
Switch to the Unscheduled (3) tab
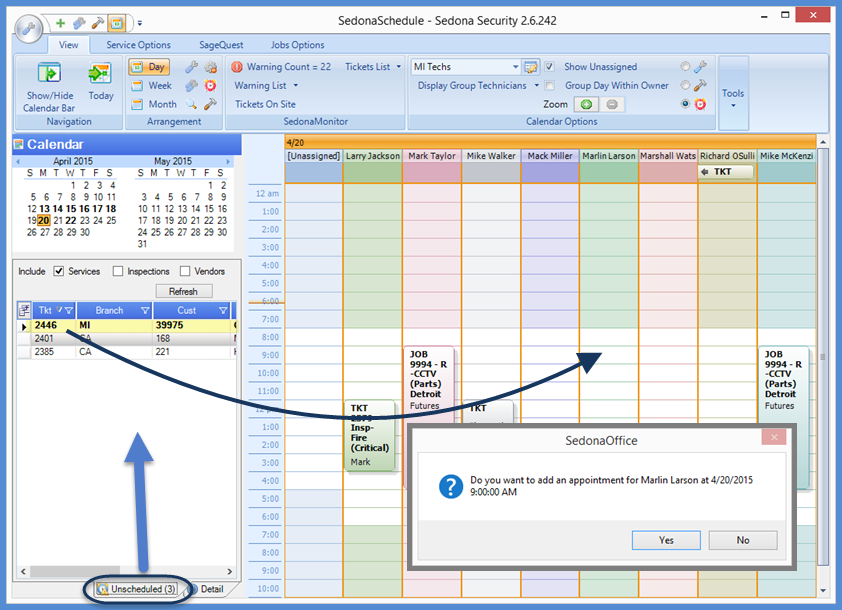point(137,589)
